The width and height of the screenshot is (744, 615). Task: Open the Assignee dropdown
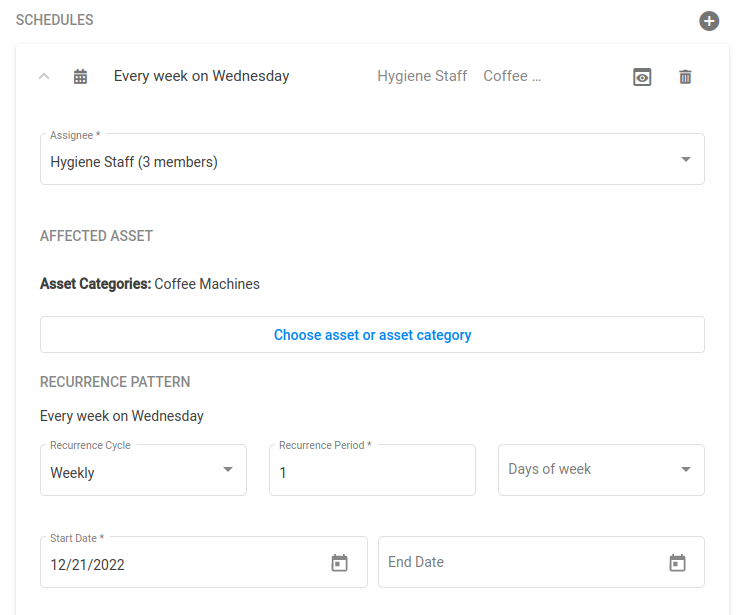tap(372, 159)
